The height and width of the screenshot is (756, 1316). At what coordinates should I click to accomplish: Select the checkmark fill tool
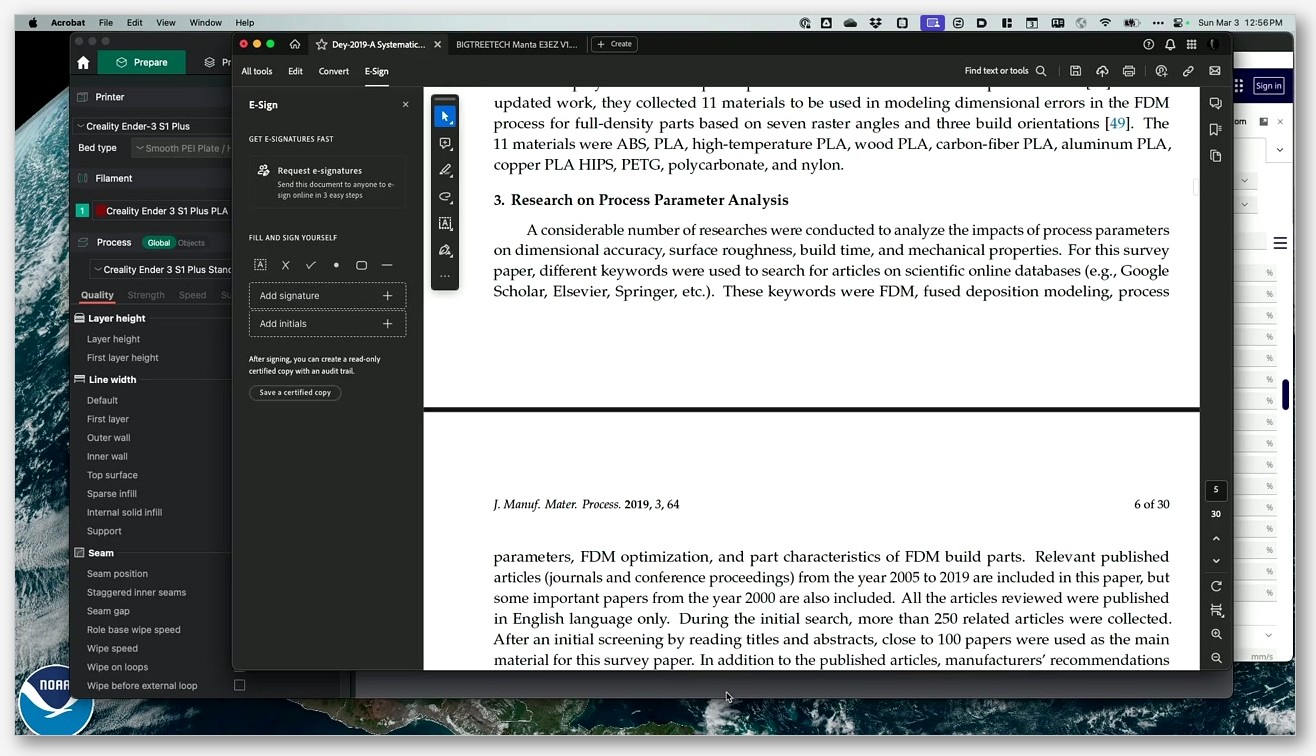pos(311,265)
